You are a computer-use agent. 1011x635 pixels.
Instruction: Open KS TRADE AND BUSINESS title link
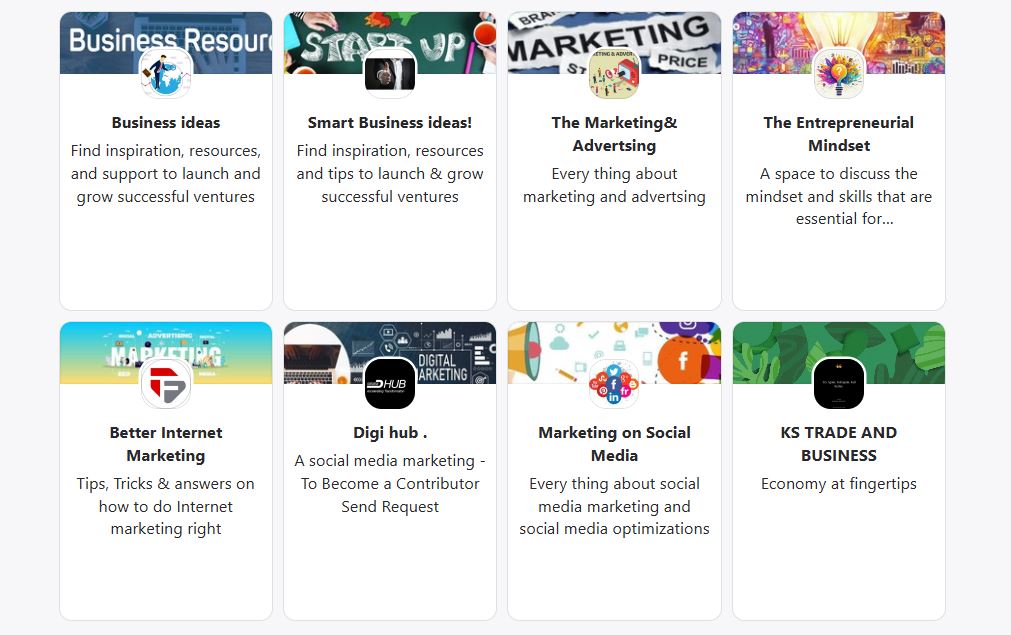pyautogui.click(x=838, y=444)
